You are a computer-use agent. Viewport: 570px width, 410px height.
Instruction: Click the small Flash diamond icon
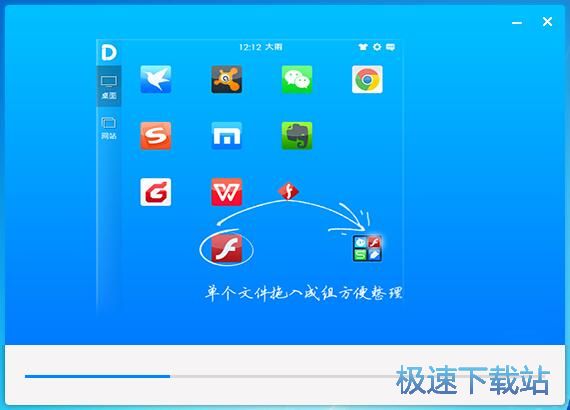(289, 191)
